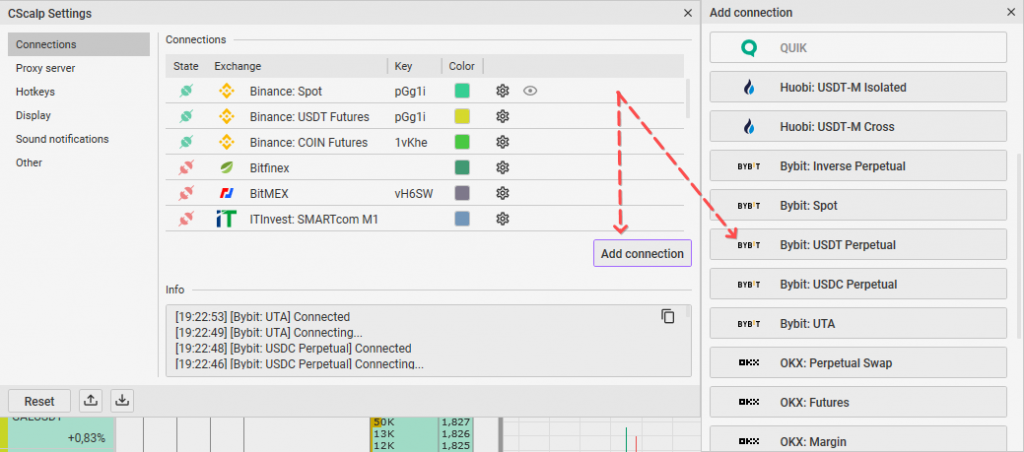The height and width of the screenshot is (452, 1024).
Task: Click the Bitfinex leaf logo
Action: click(226, 168)
